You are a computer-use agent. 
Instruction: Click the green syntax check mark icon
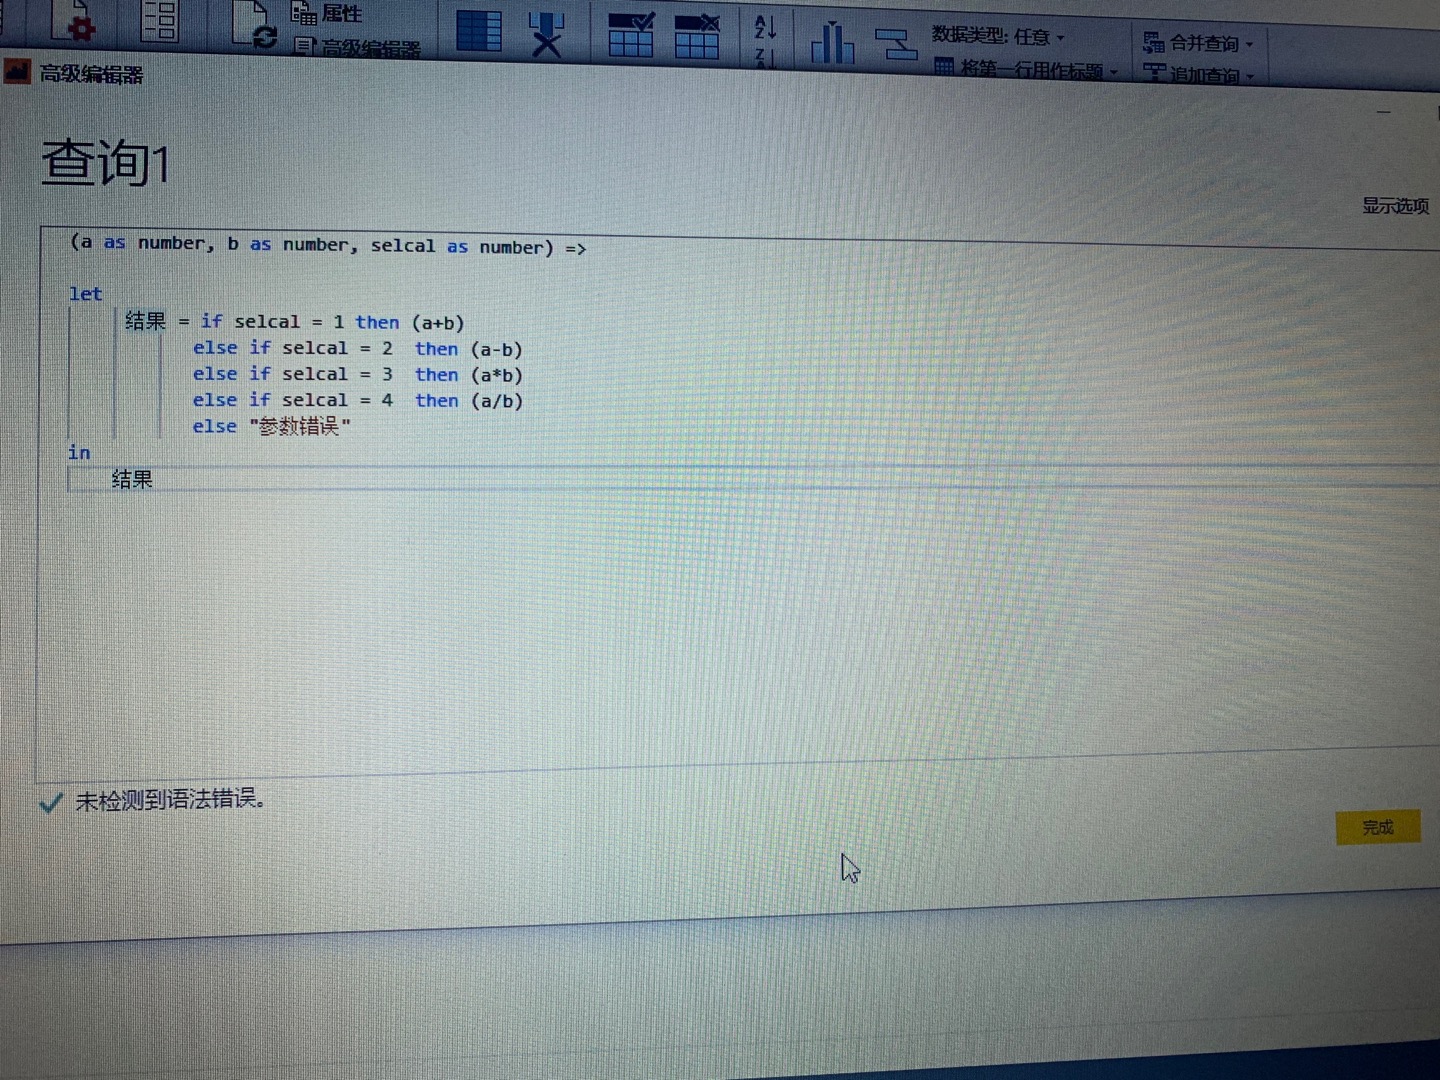click(x=51, y=802)
